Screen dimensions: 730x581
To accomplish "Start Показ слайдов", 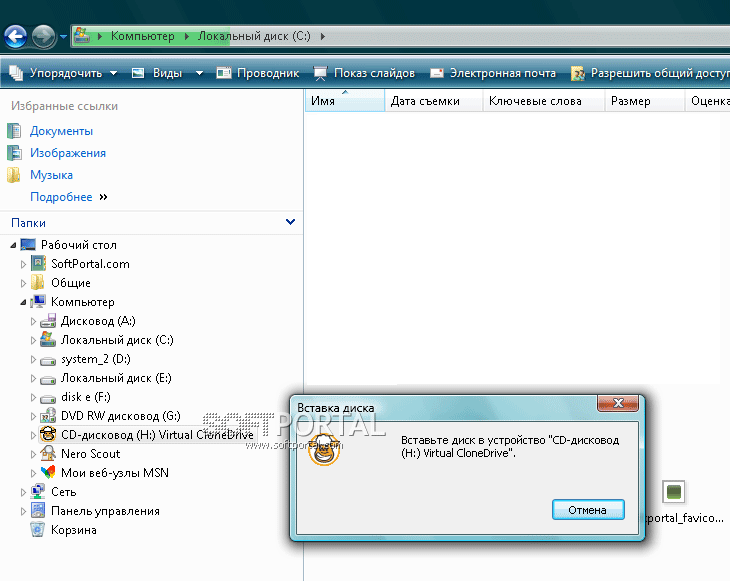I will (x=374, y=73).
